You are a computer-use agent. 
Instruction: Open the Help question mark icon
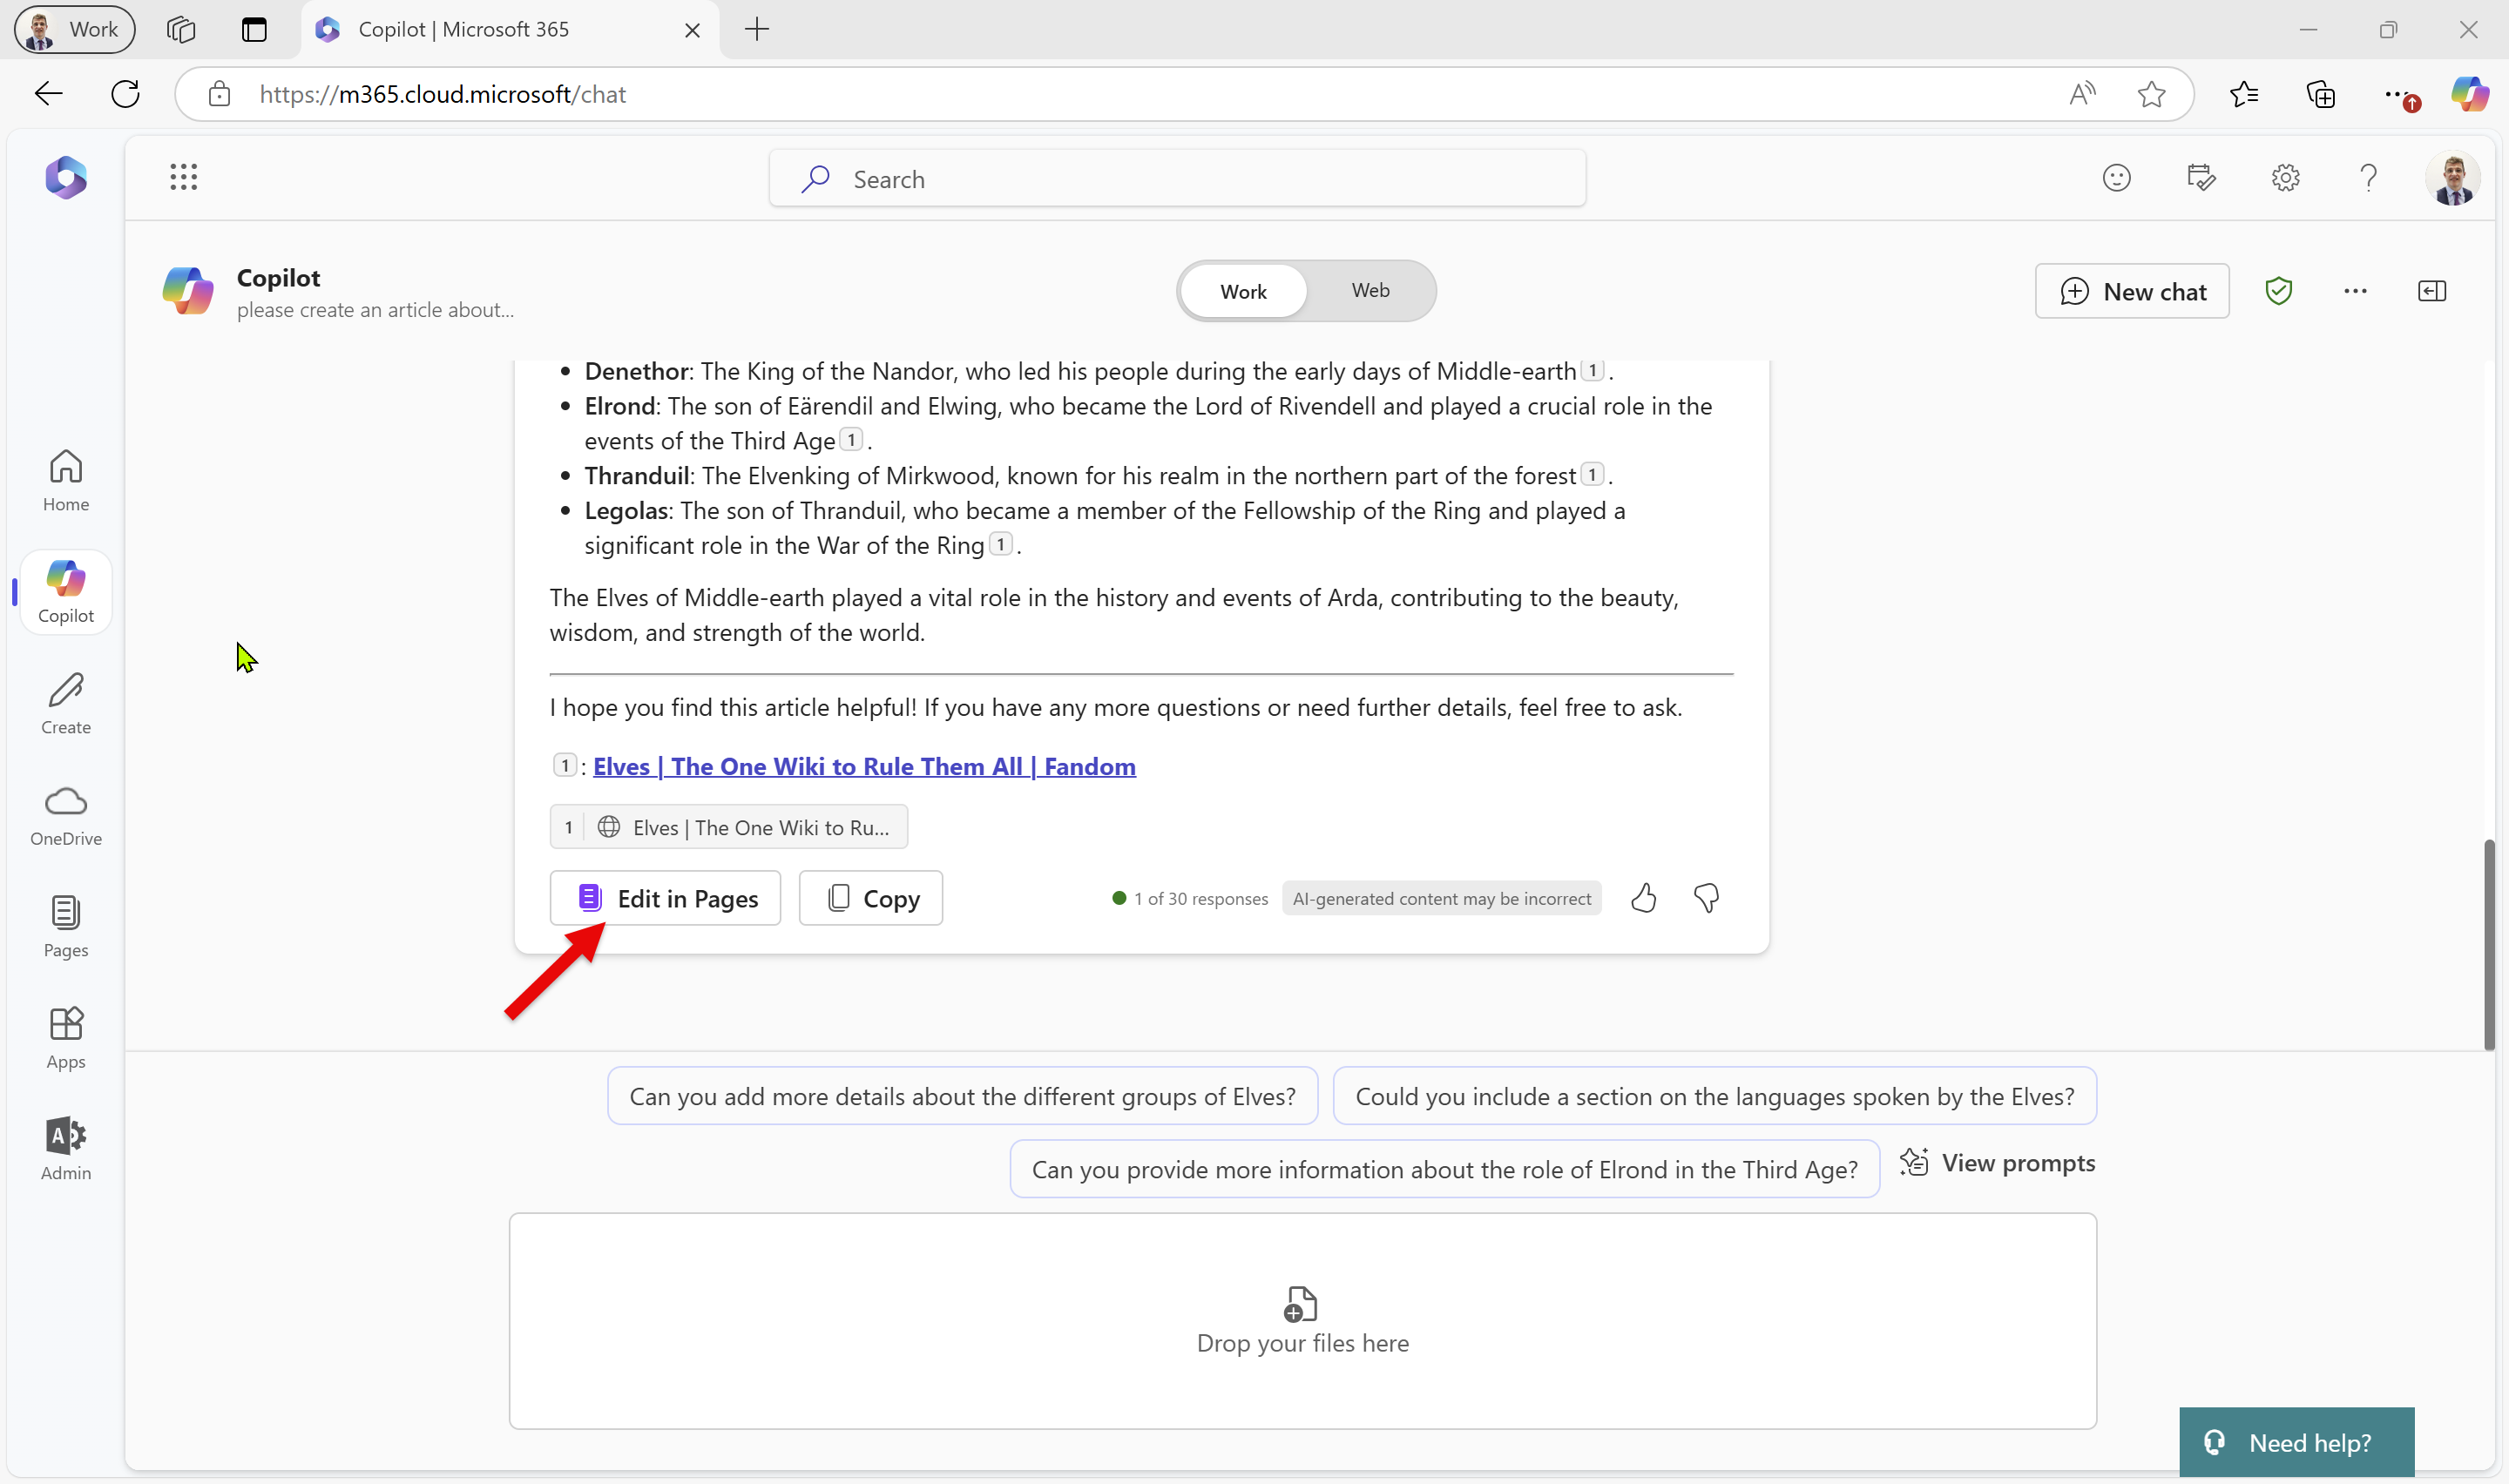[2368, 178]
